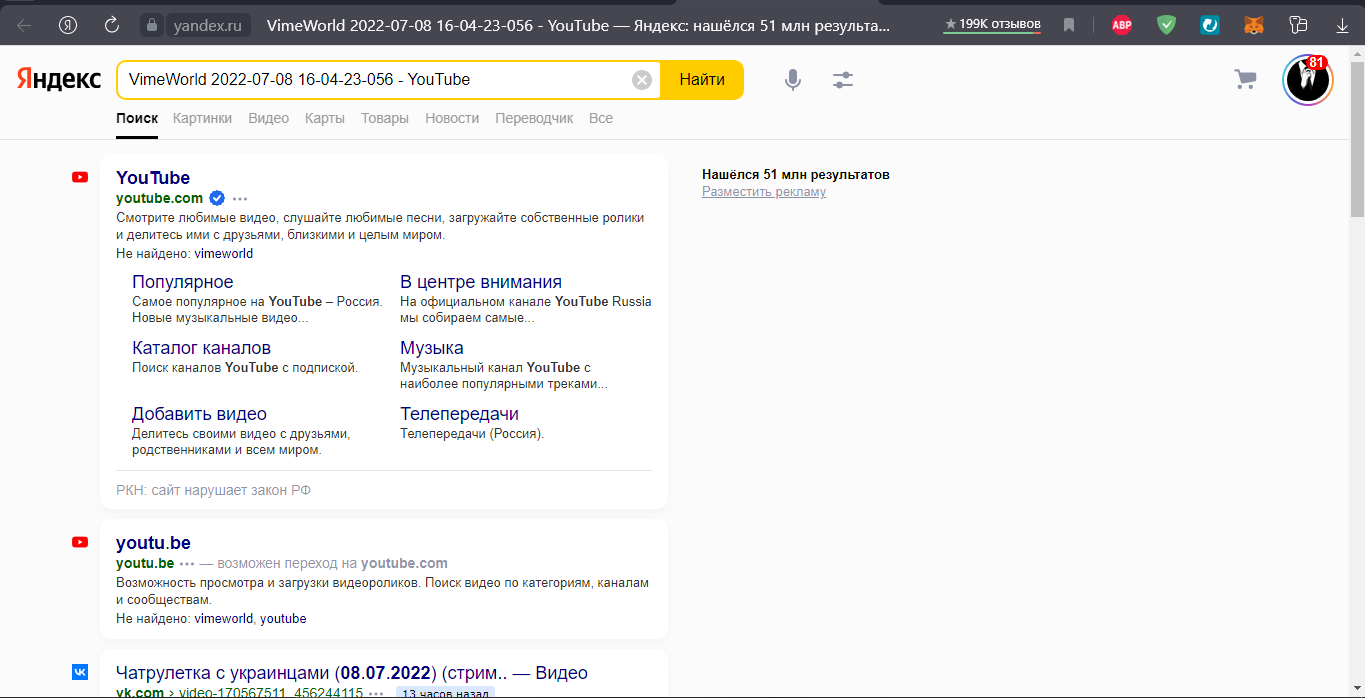This screenshot has width=1365, height=698.
Task: Switch to the Переводчик tab
Action: 534,118
